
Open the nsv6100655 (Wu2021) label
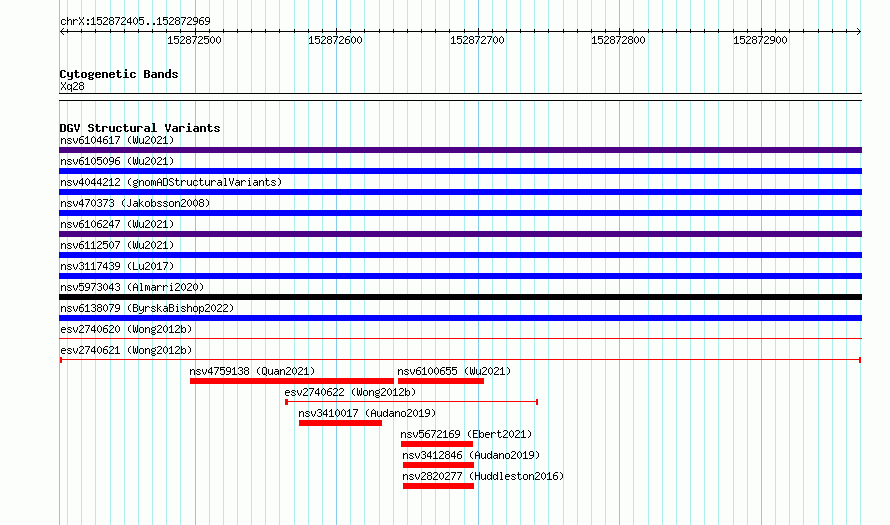454,371
